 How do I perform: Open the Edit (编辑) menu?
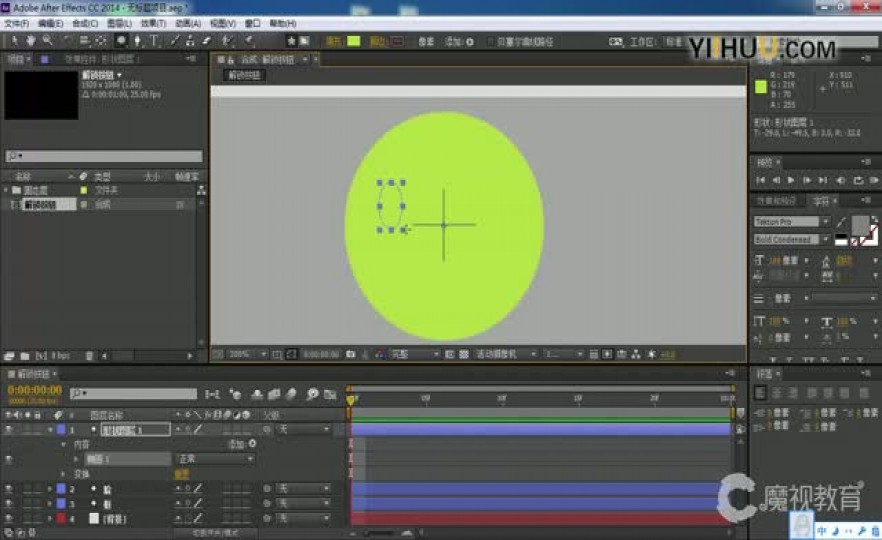coord(51,23)
